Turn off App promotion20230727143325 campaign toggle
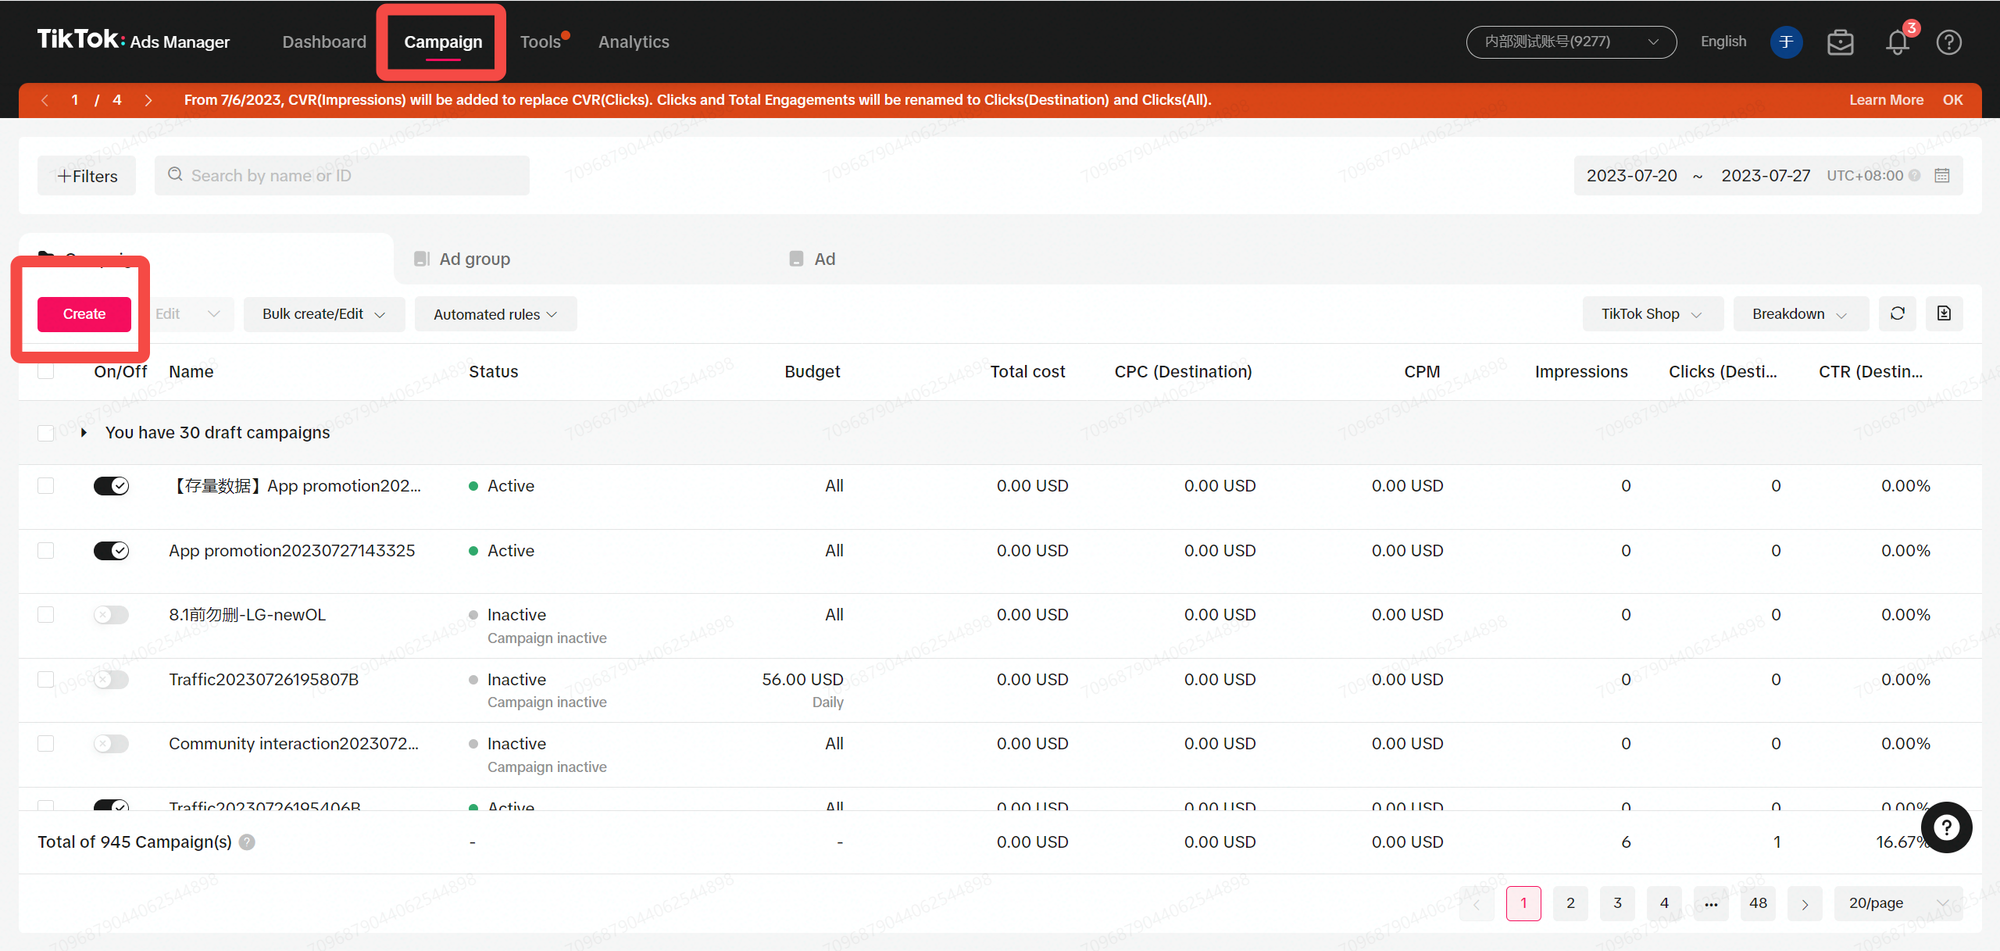 click(111, 551)
